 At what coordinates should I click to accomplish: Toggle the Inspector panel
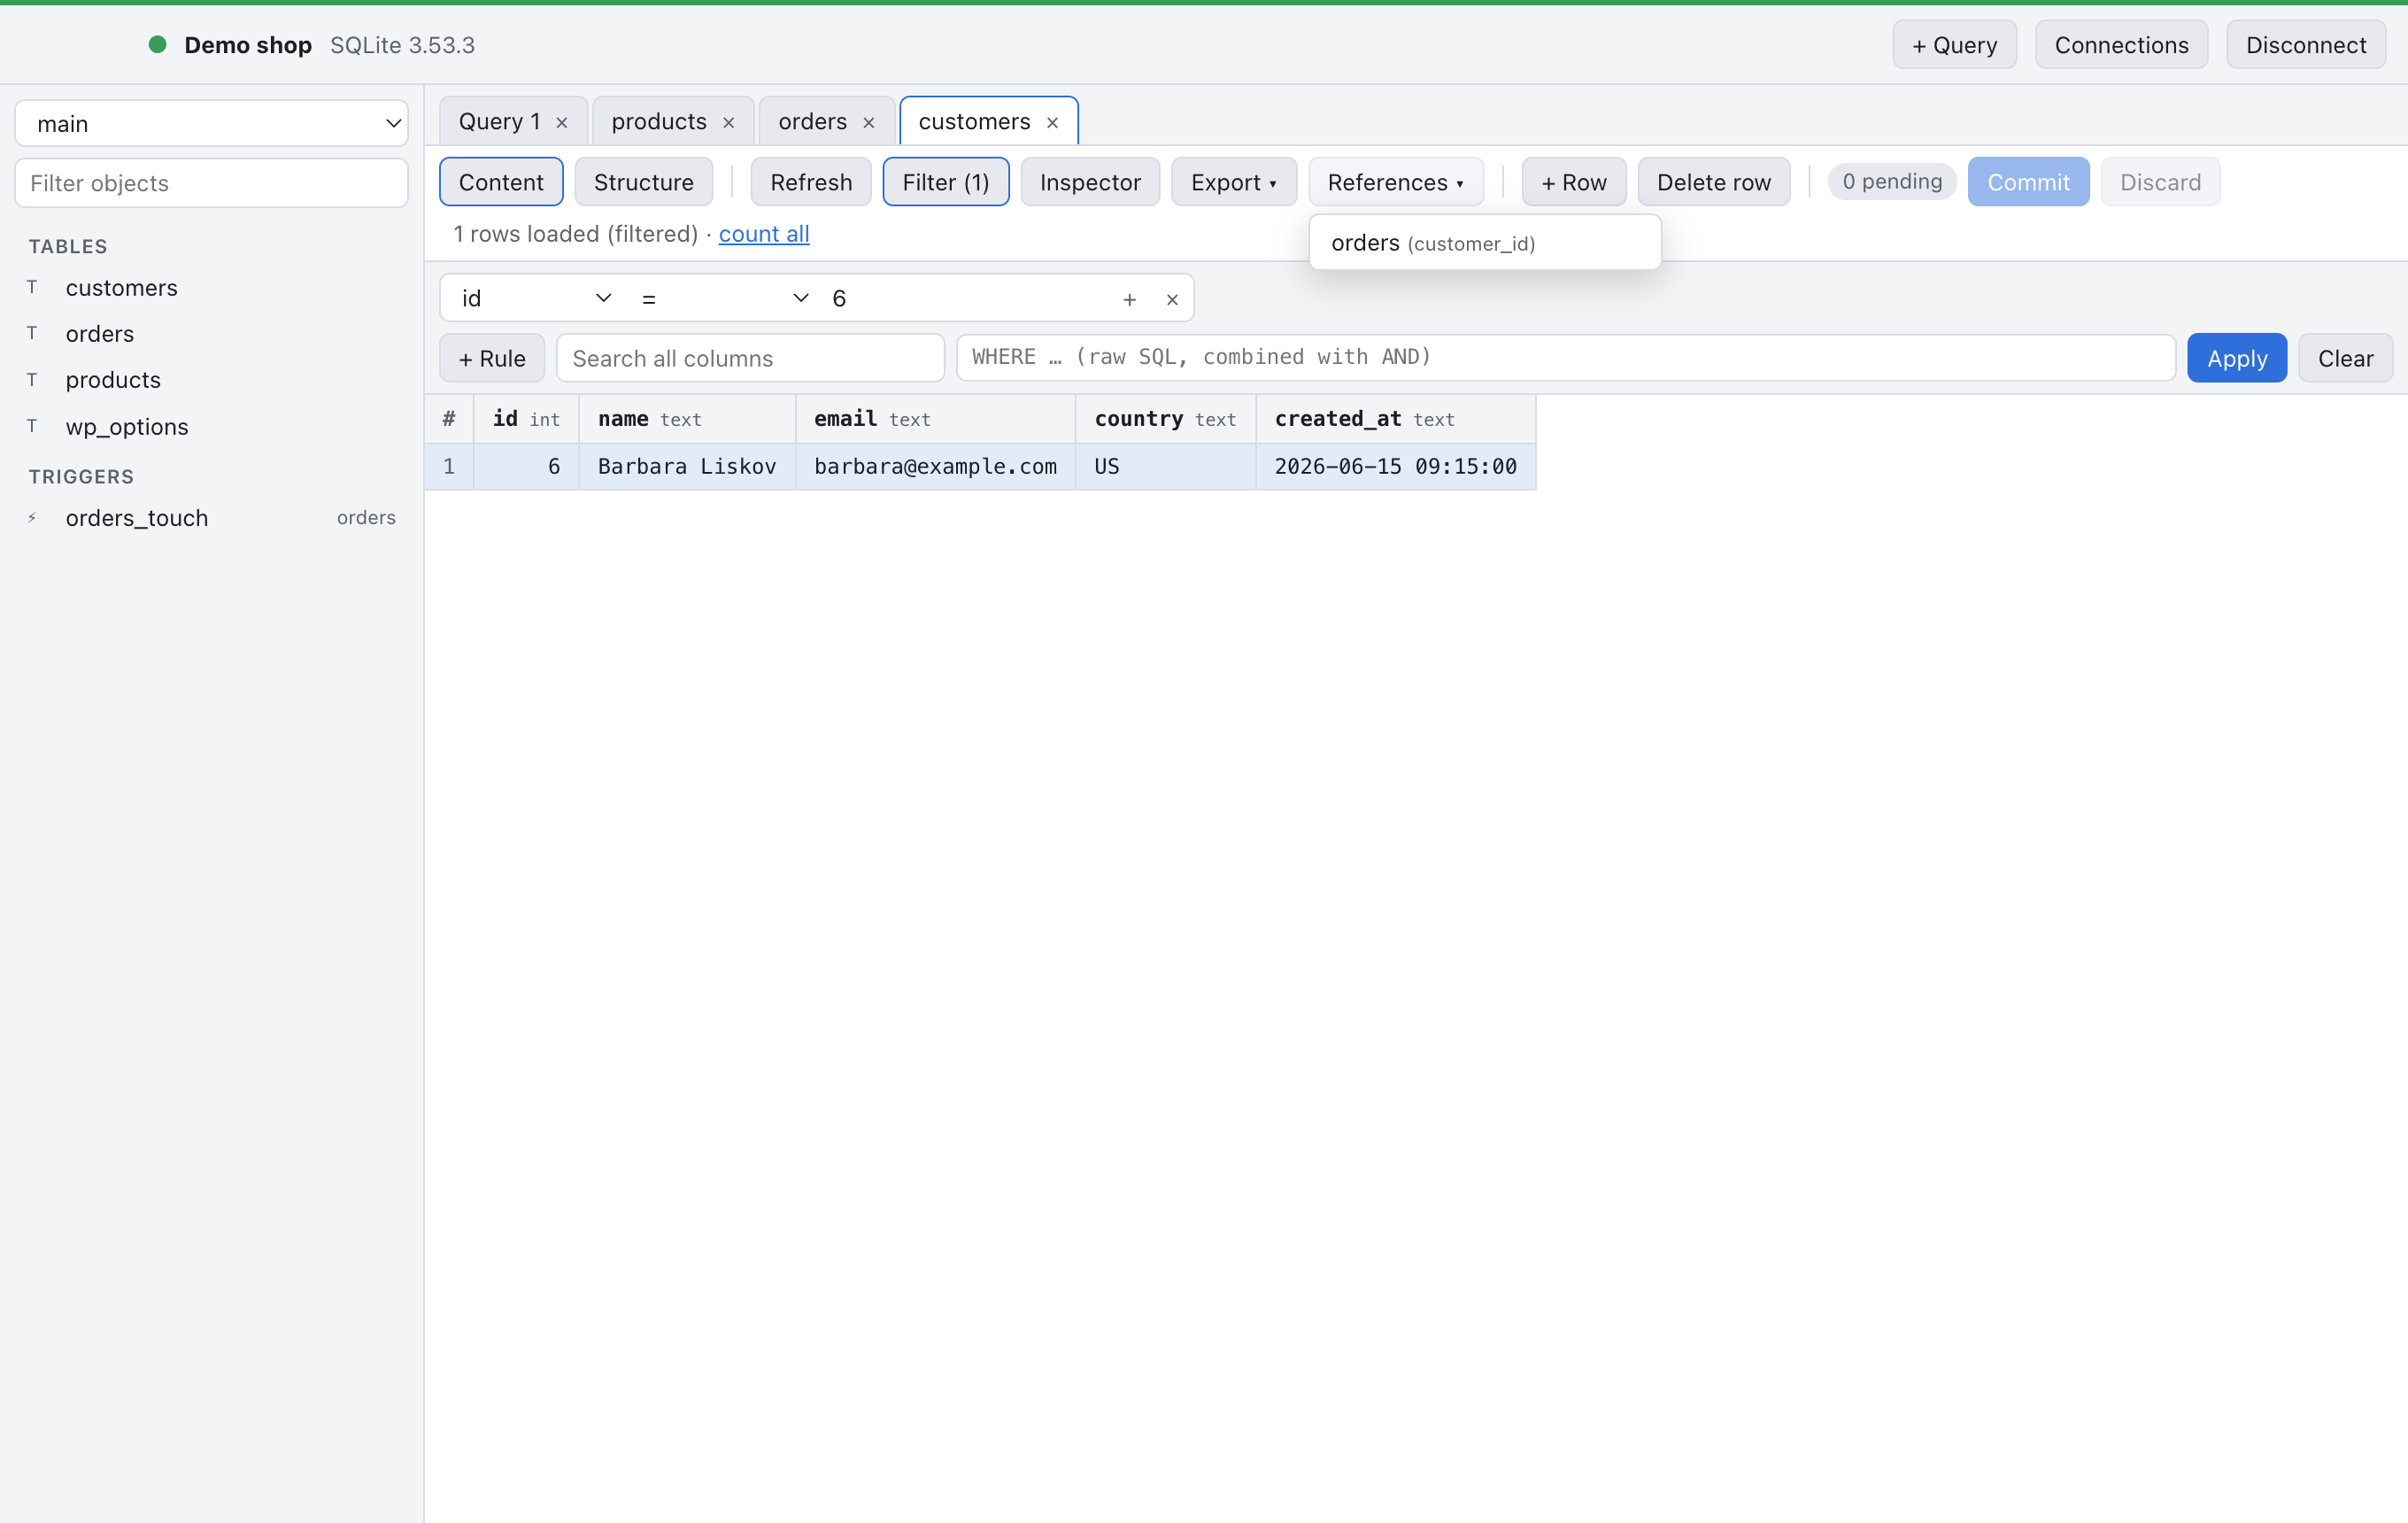pyautogui.click(x=1090, y=182)
